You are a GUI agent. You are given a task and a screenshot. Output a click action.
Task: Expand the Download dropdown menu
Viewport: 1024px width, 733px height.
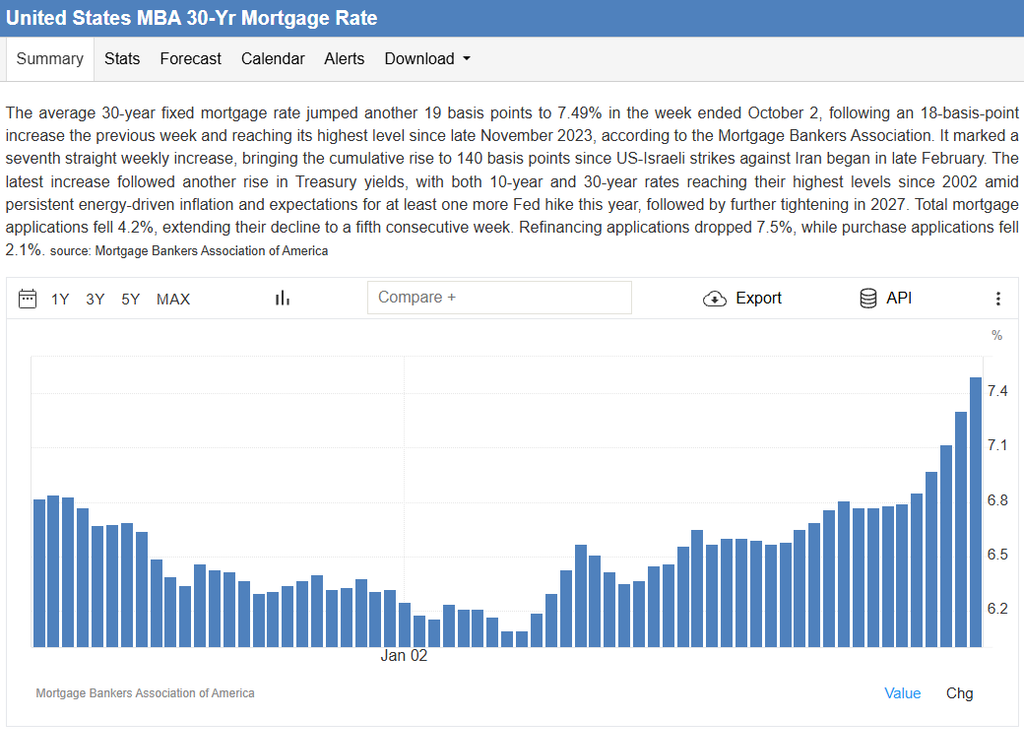(x=427, y=59)
